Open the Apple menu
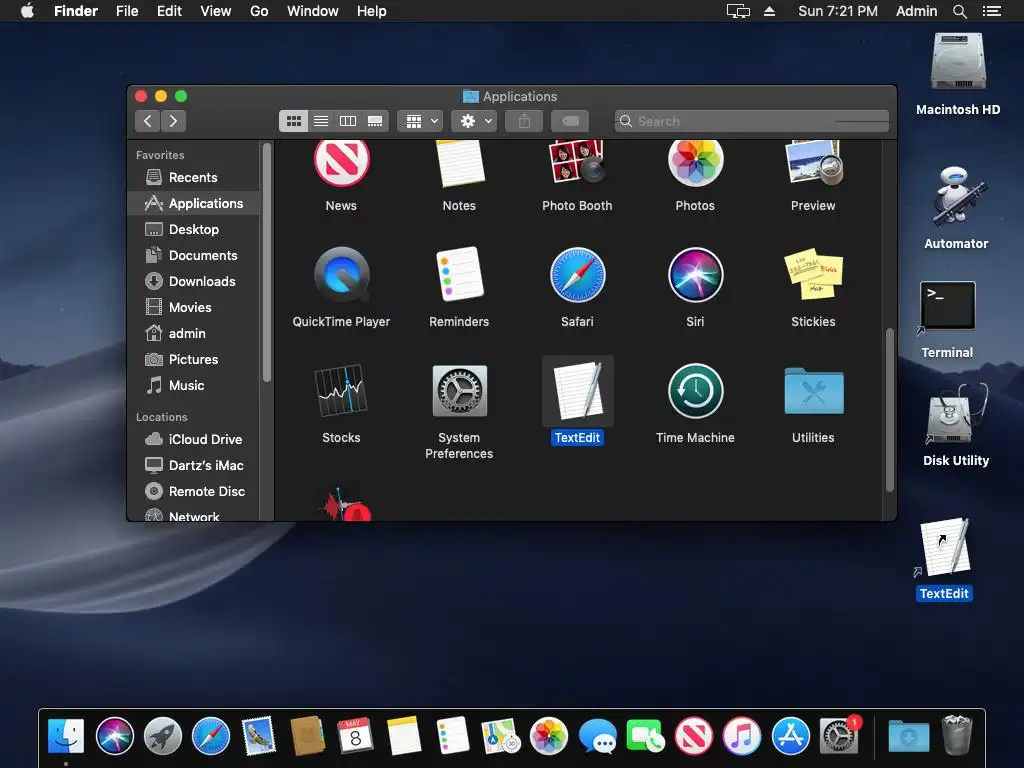 (x=27, y=11)
